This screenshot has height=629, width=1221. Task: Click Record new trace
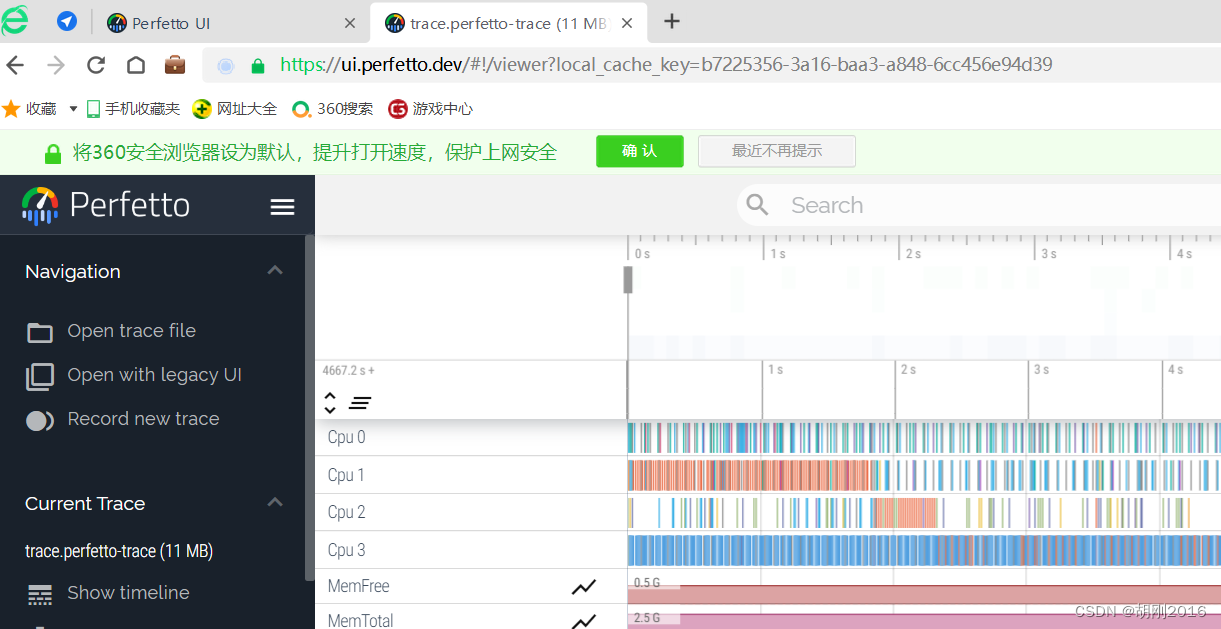click(x=143, y=419)
